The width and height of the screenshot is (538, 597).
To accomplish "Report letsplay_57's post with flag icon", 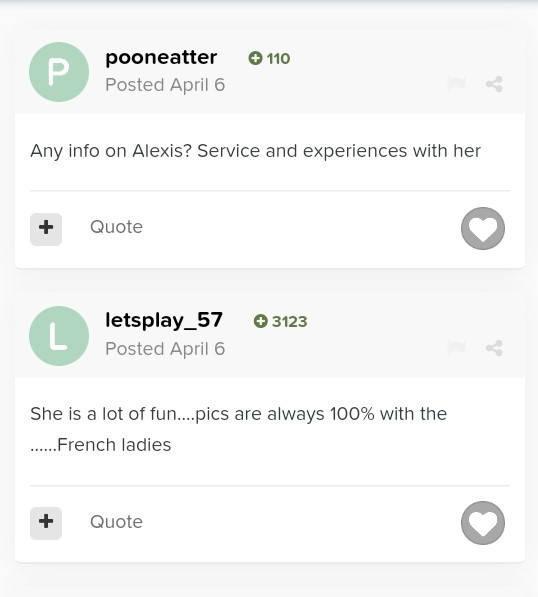I will click(457, 347).
